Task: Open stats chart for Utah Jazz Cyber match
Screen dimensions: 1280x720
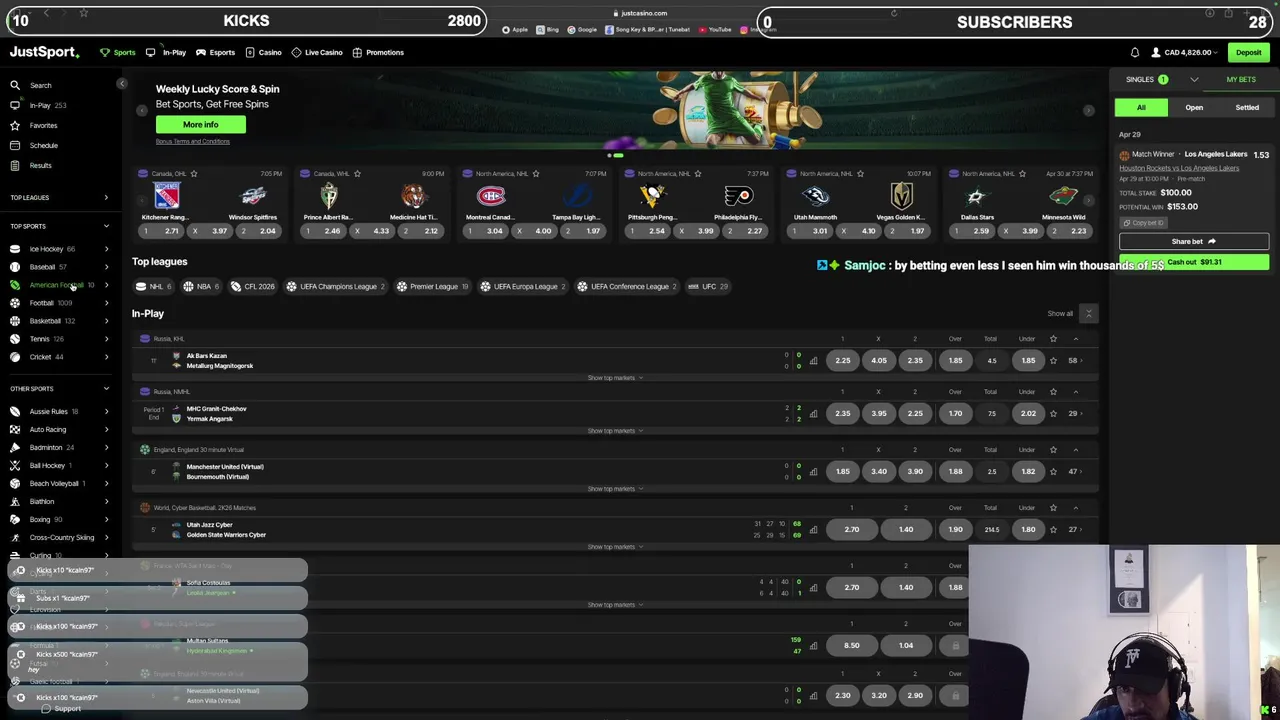Action: (x=813, y=530)
